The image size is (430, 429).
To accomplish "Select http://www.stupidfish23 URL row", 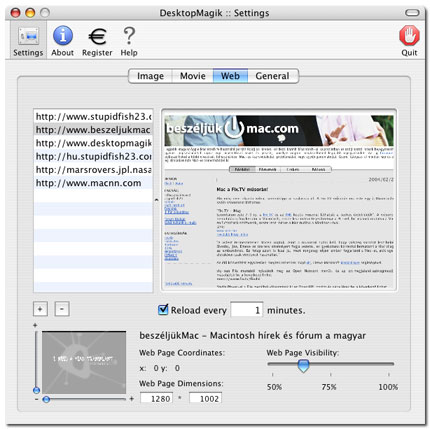I will [93, 116].
